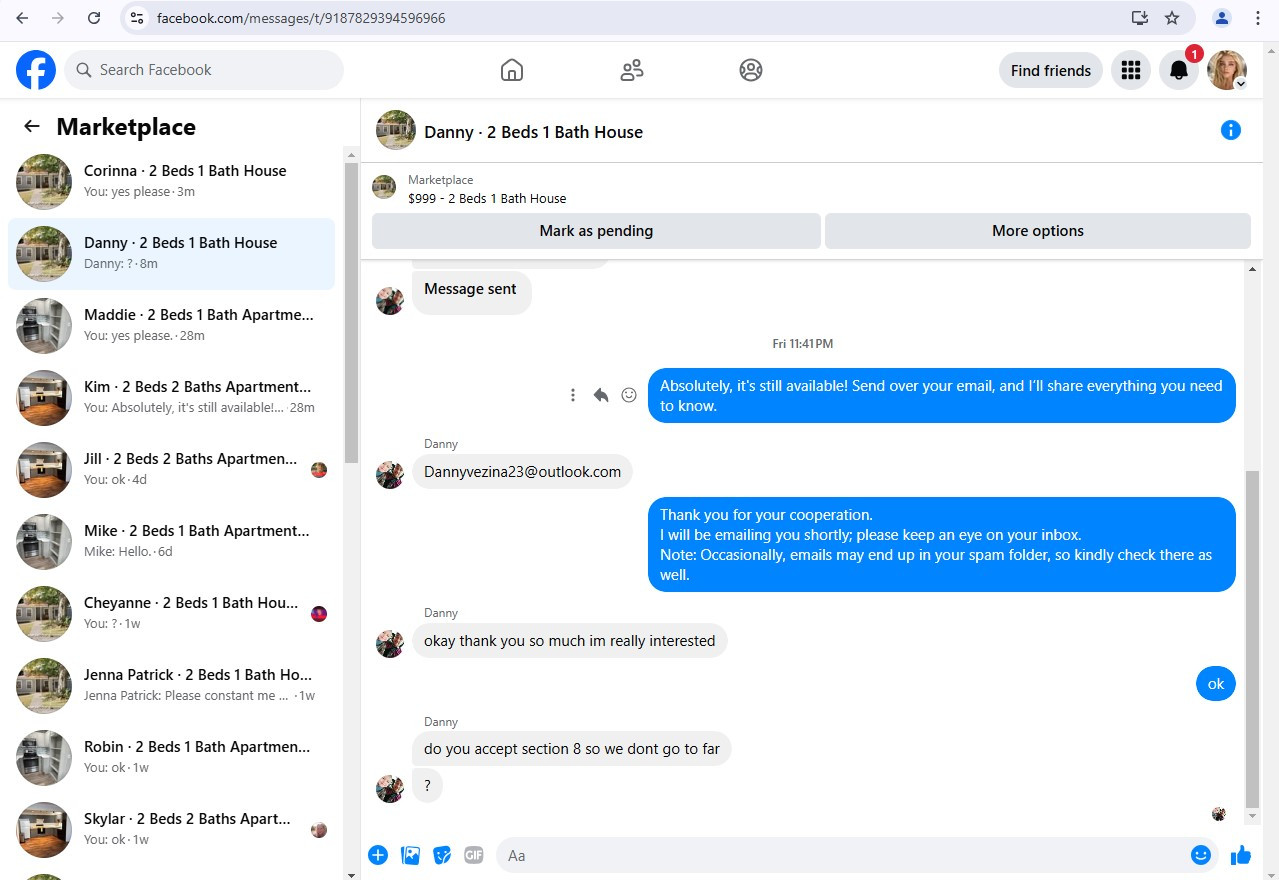Viewport: 1279px width, 880px height.
Task: Open the account profile picture menu
Action: tap(1226, 70)
